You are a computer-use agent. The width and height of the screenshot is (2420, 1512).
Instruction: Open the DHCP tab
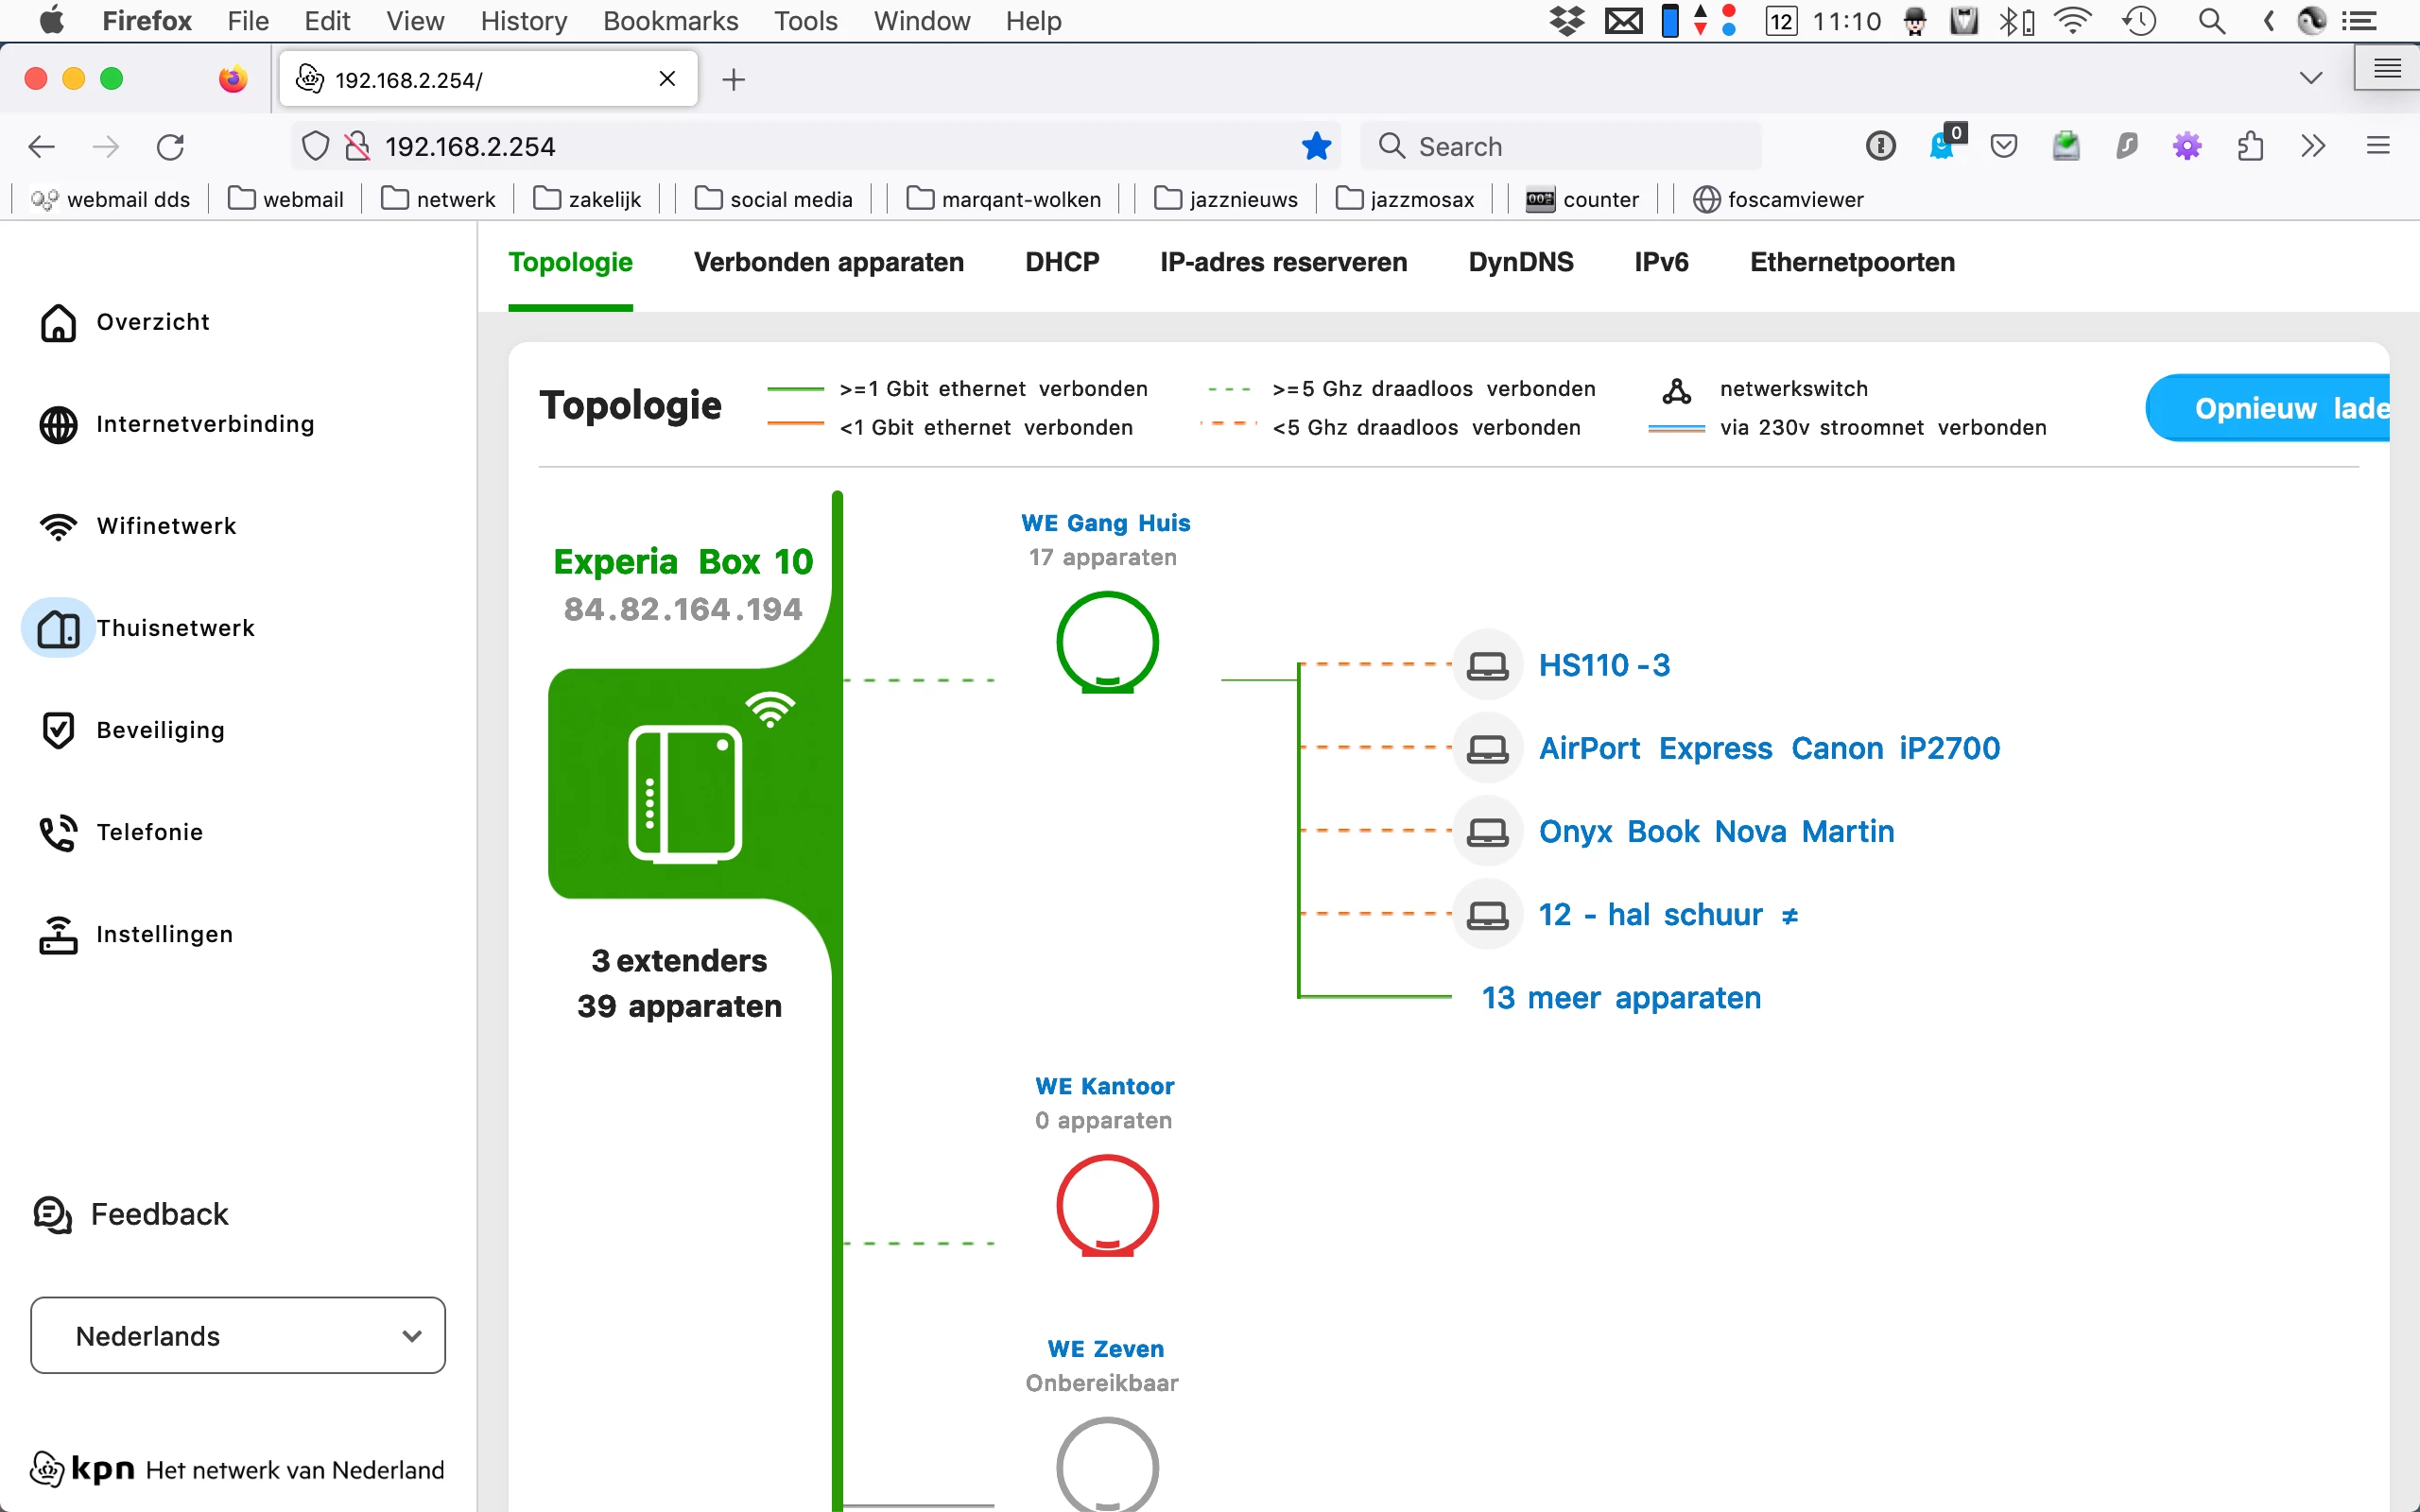[1061, 262]
